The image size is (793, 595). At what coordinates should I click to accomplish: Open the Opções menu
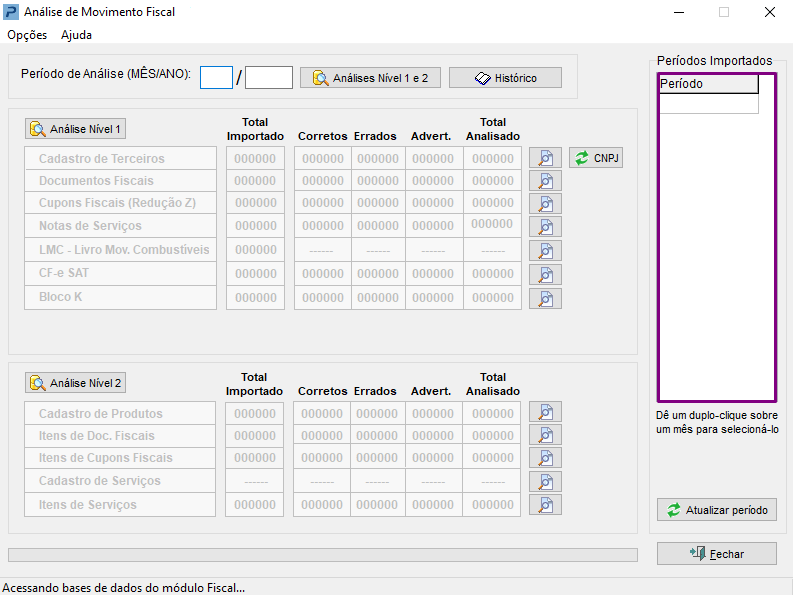(27, 35)
